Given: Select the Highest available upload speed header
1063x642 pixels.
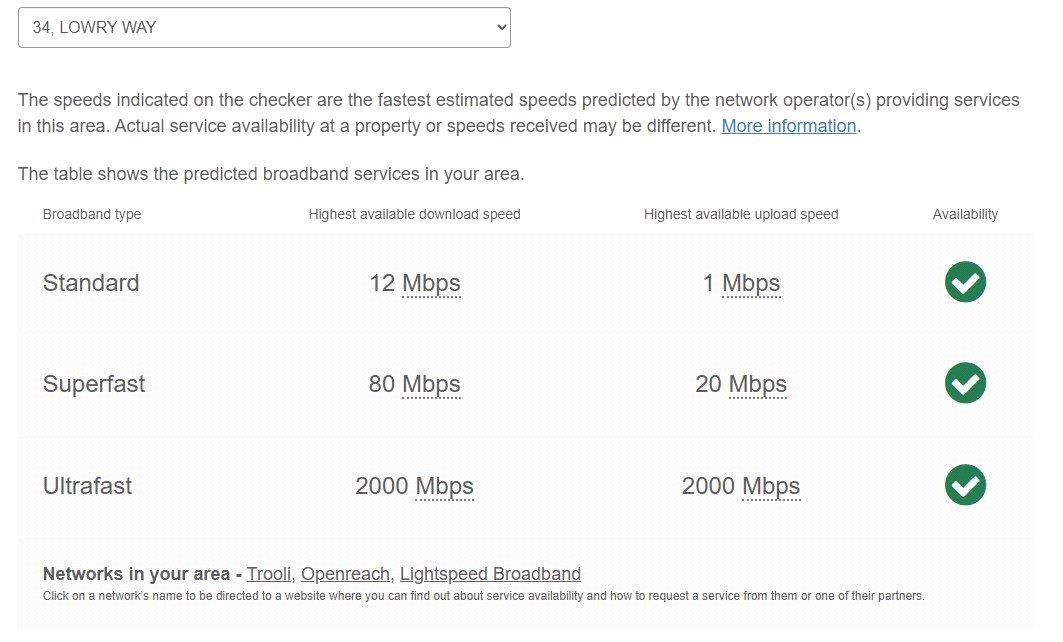Looking at the screenshot, I should coord(741,214).
